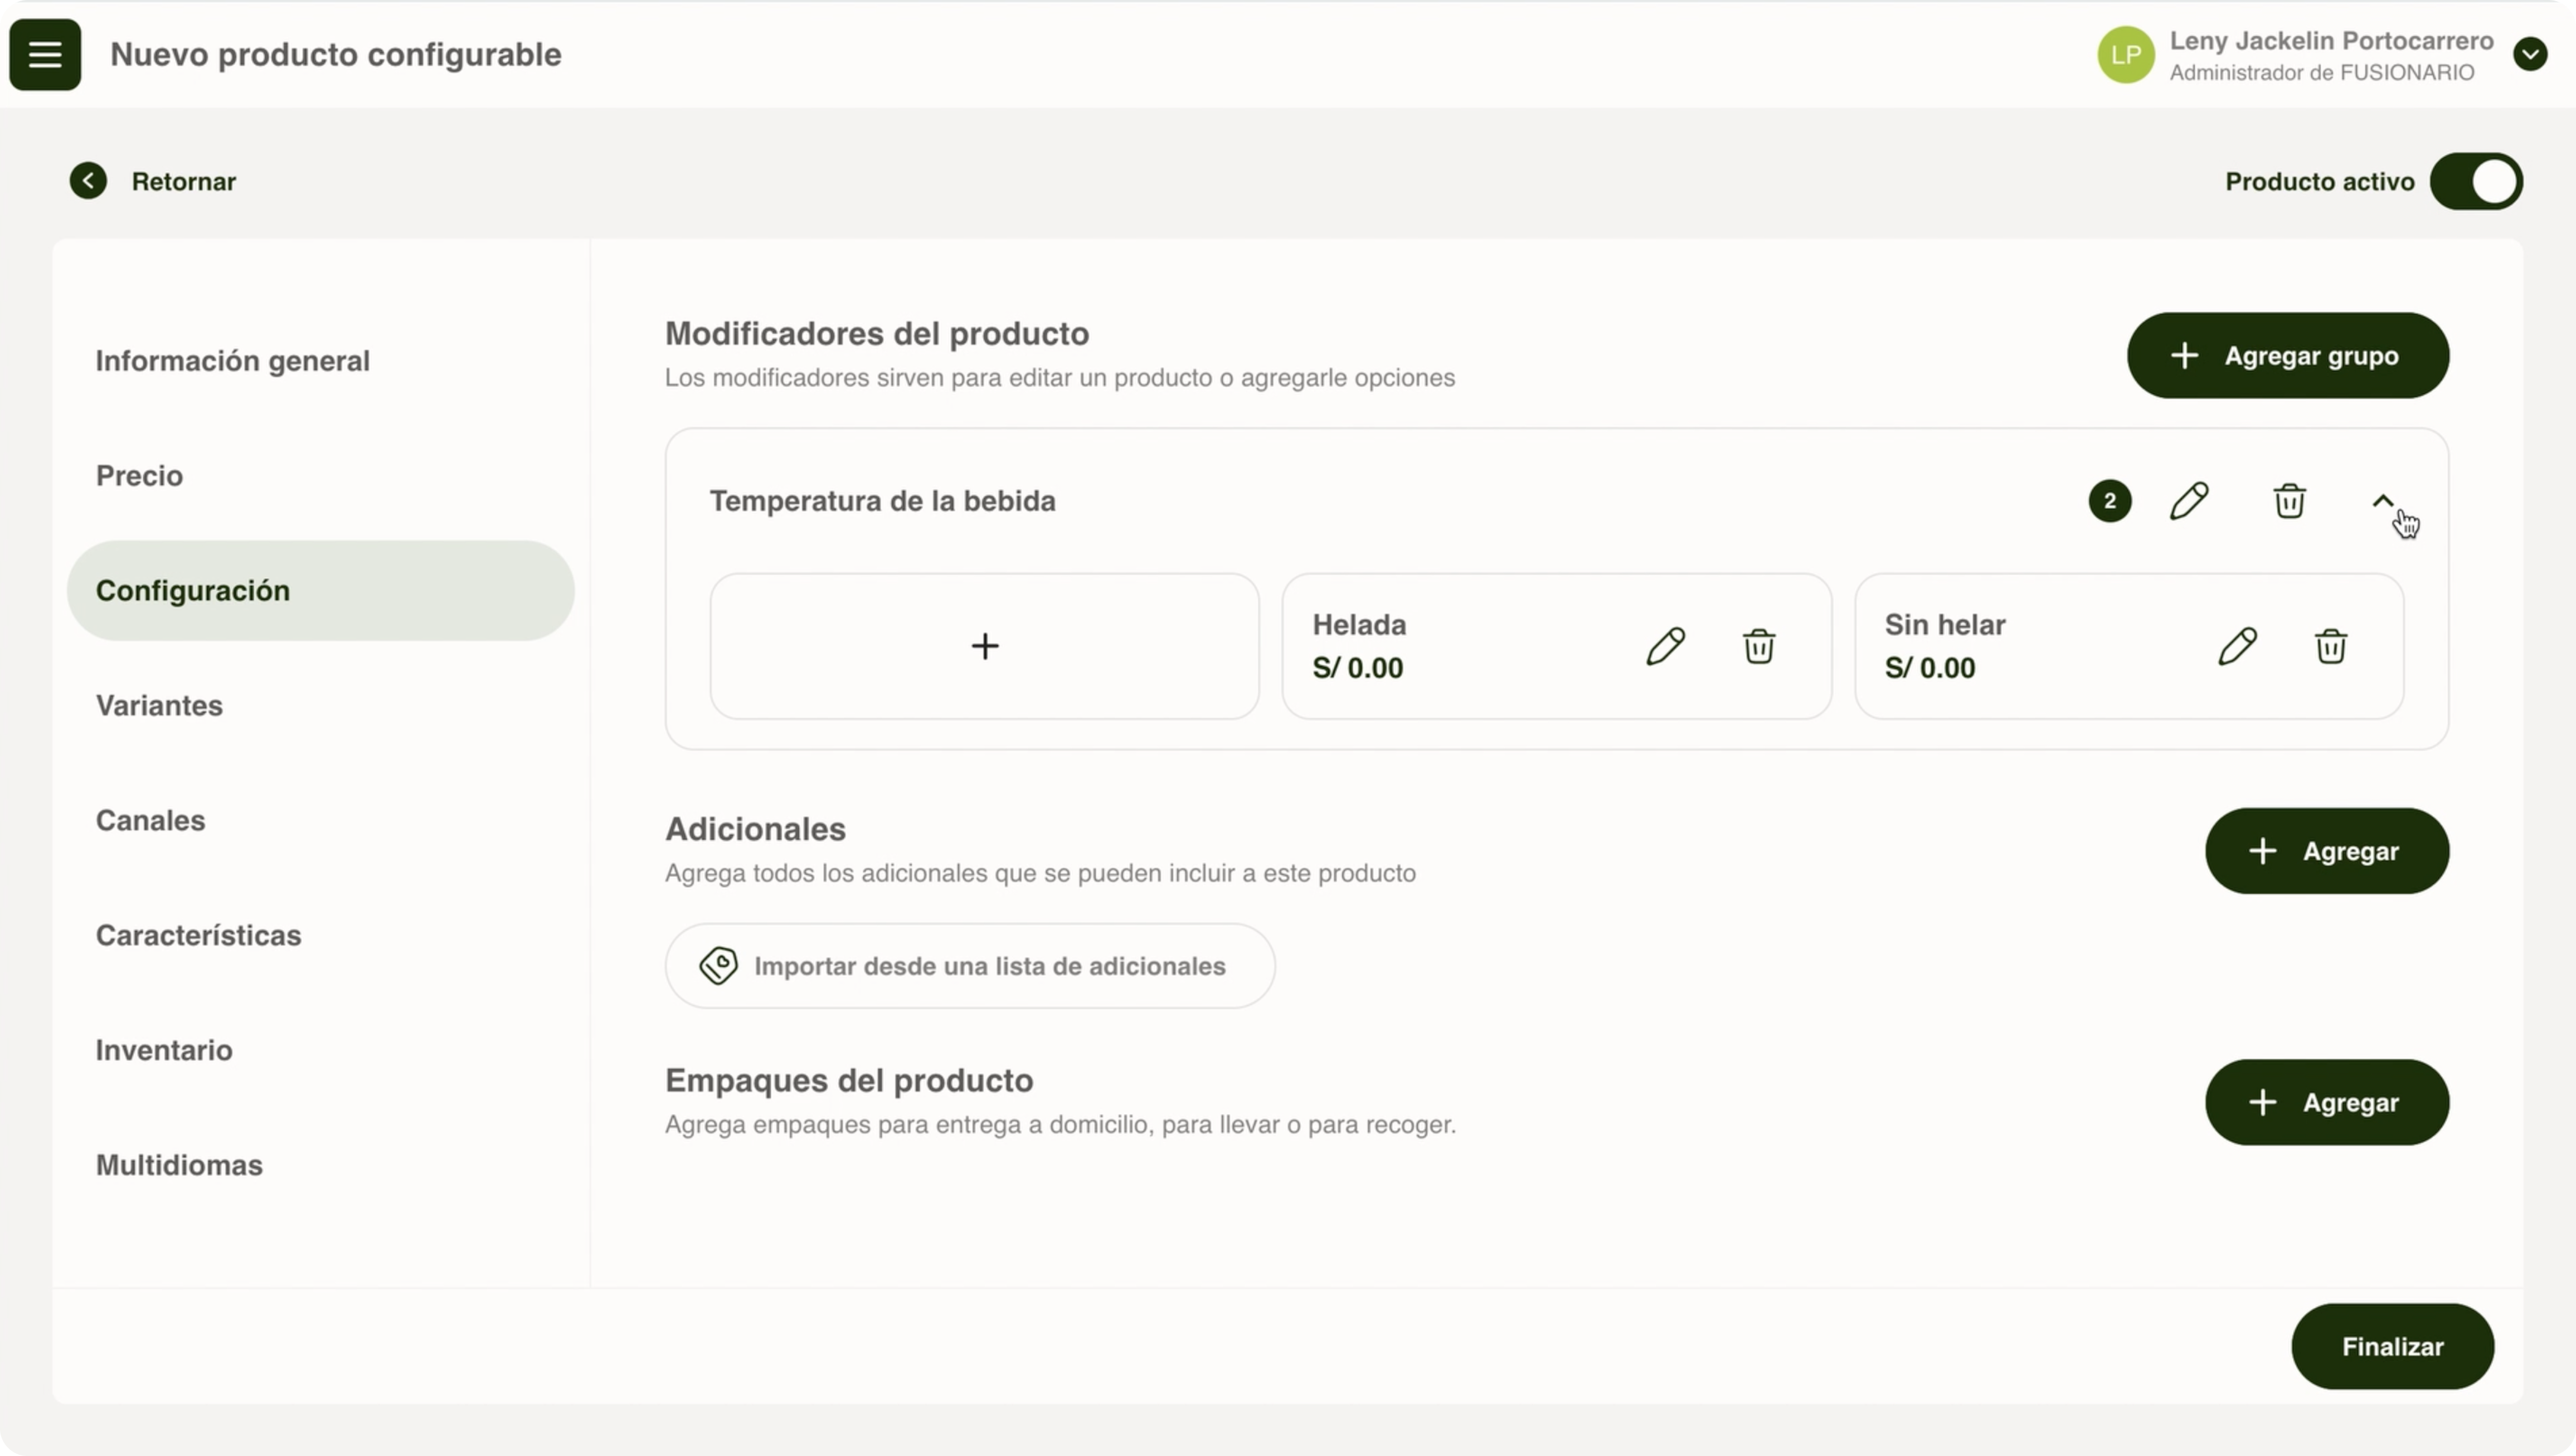Viewport: 2576px width, 1456px height.
Task: Collapse the Temperatura de la bebida group
Action: [x=2383, y=501]
